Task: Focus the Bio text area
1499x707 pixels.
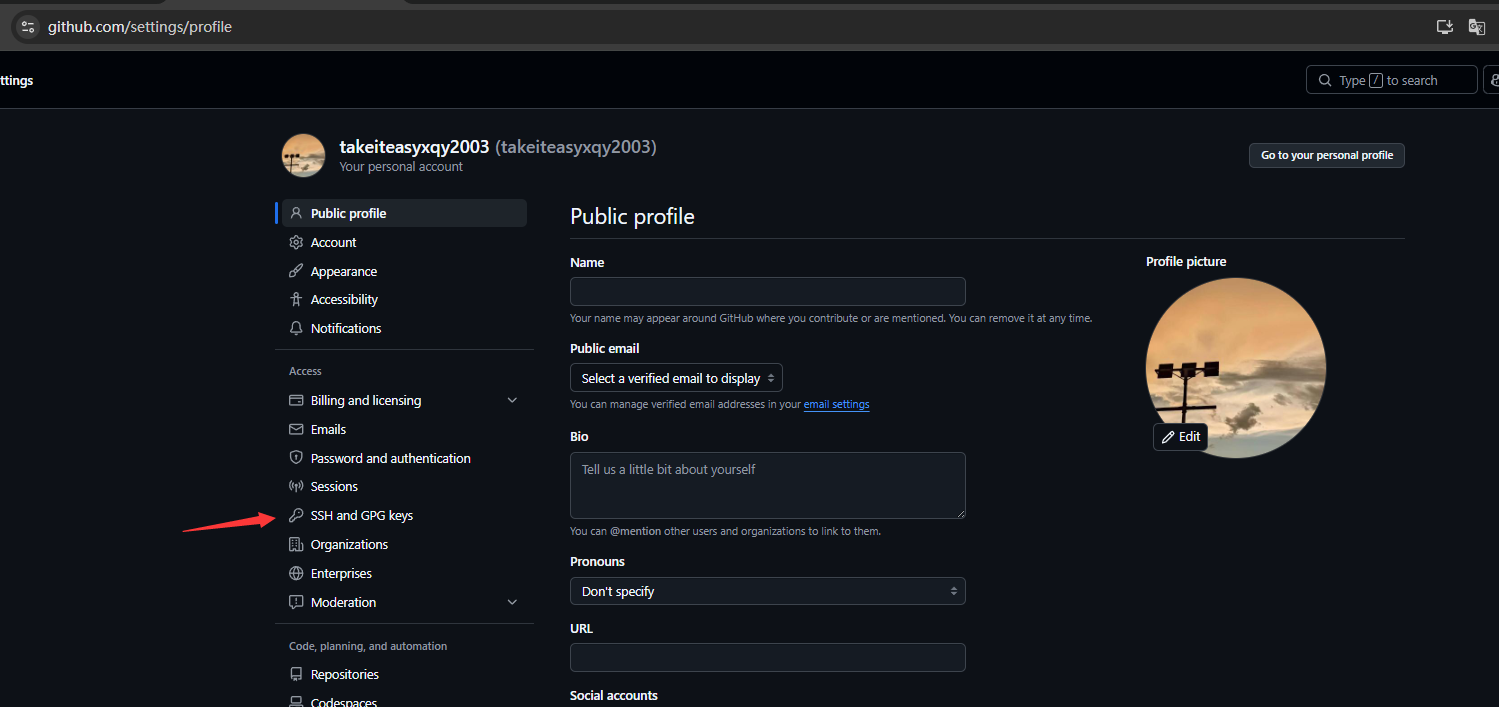Action: [768, 485]
